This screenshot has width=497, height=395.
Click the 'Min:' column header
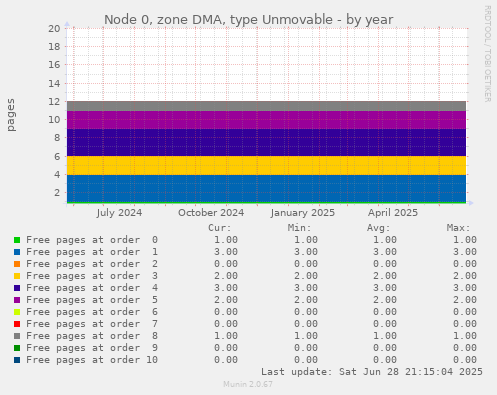coord(299,228)
